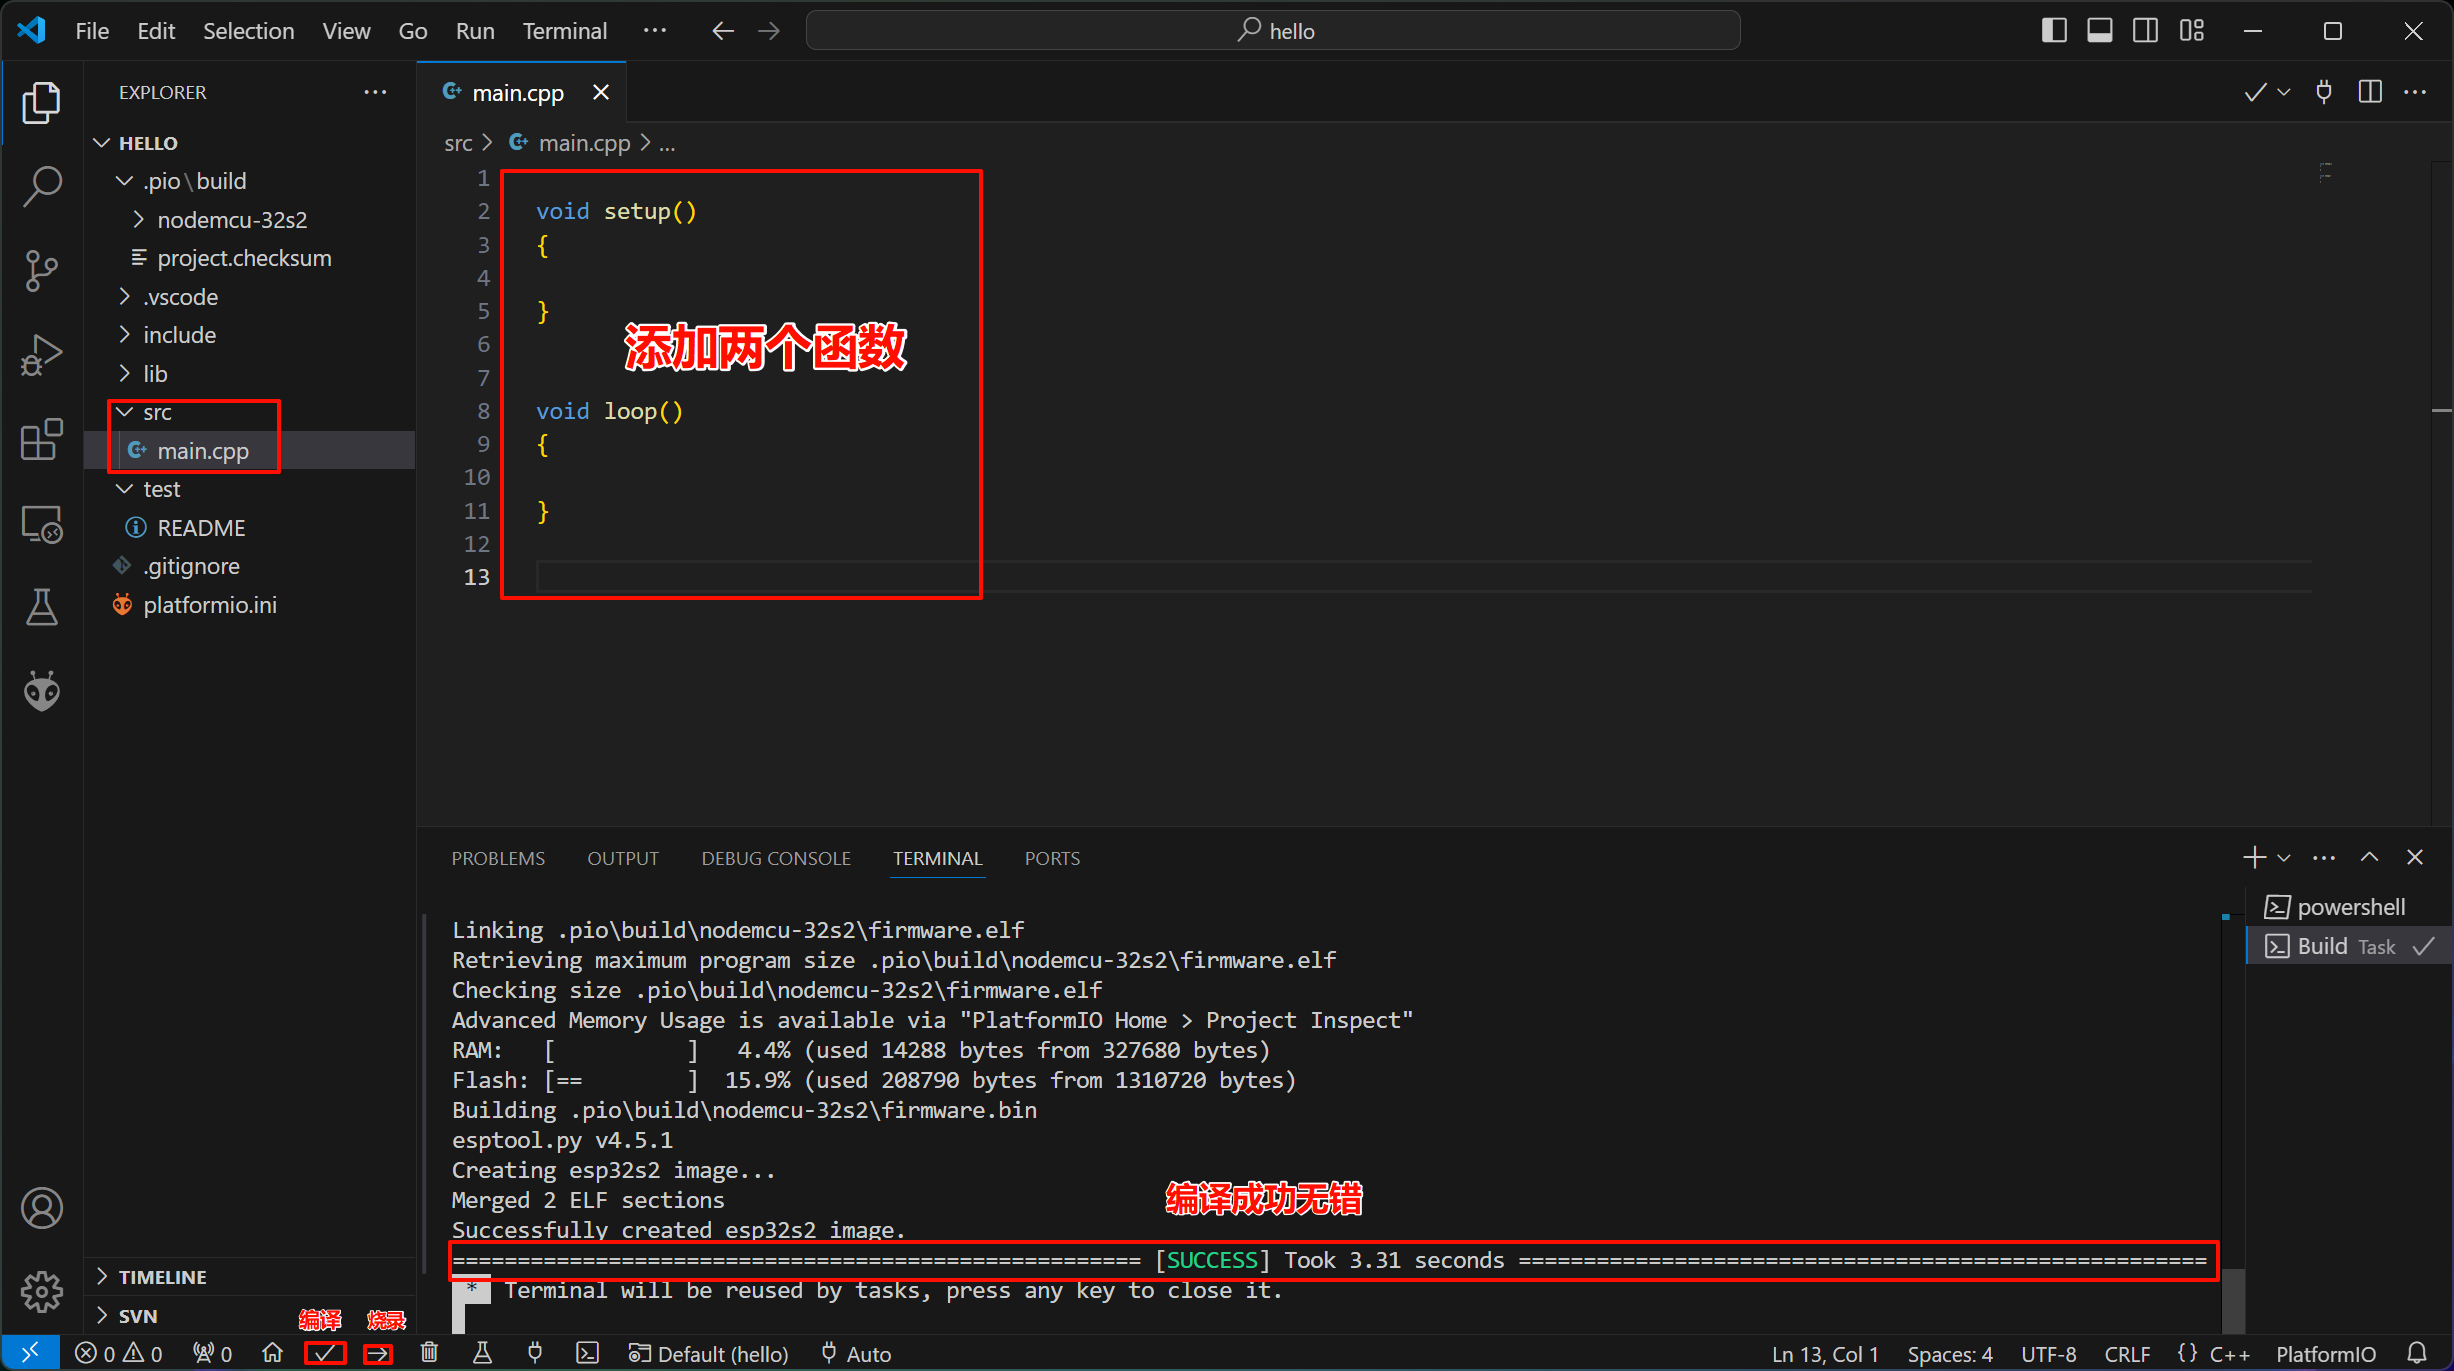Open the Terminal menu
Image resolution: width=2454 pixels, height=1371 pixels.
(564, 31)
